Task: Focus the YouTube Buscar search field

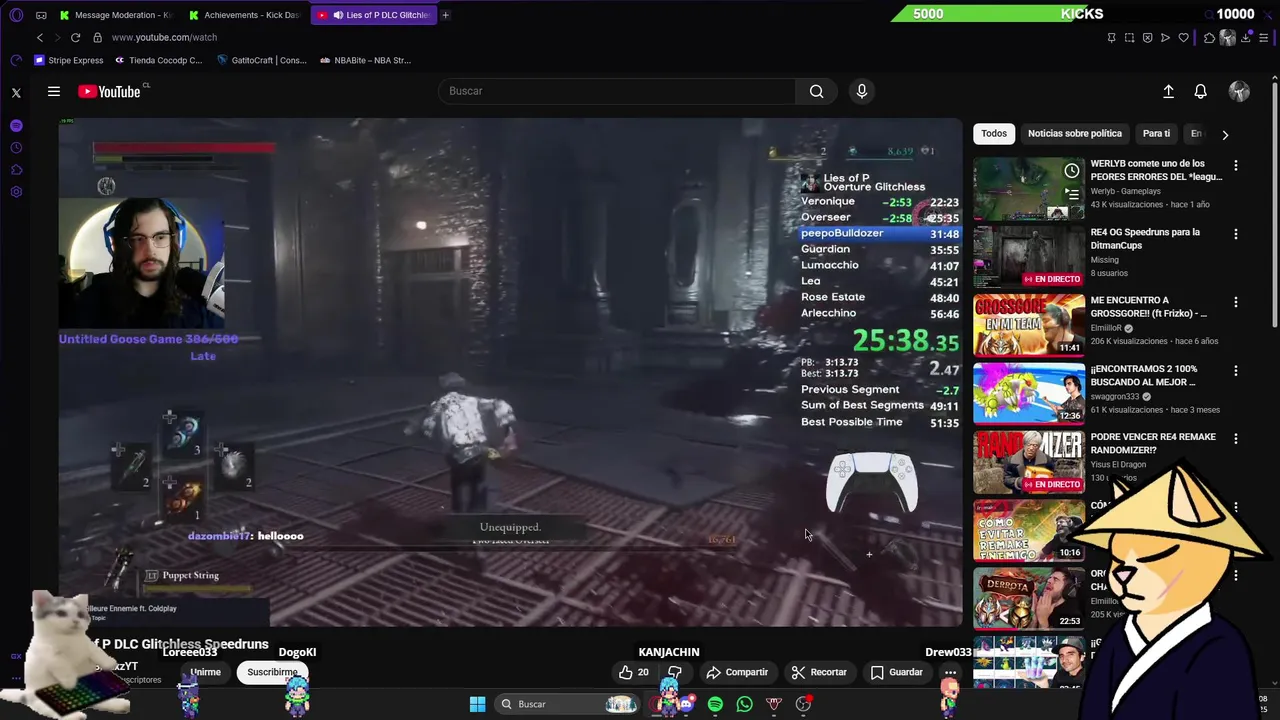Action: point(617,91)
